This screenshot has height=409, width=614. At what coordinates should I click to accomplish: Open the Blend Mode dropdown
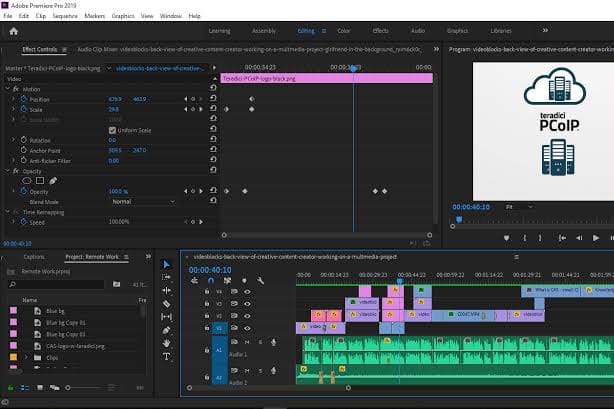pyautogui.click(x=141, y=201)
